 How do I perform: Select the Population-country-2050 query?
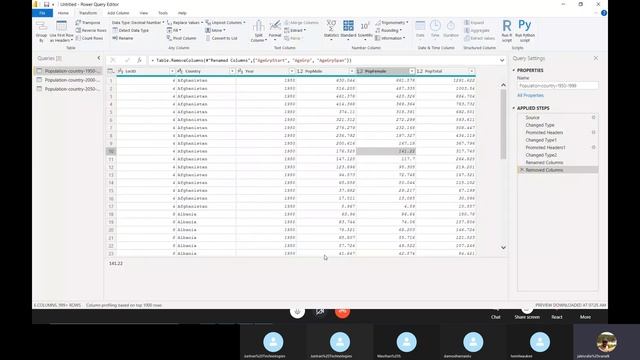click(68, 89)
